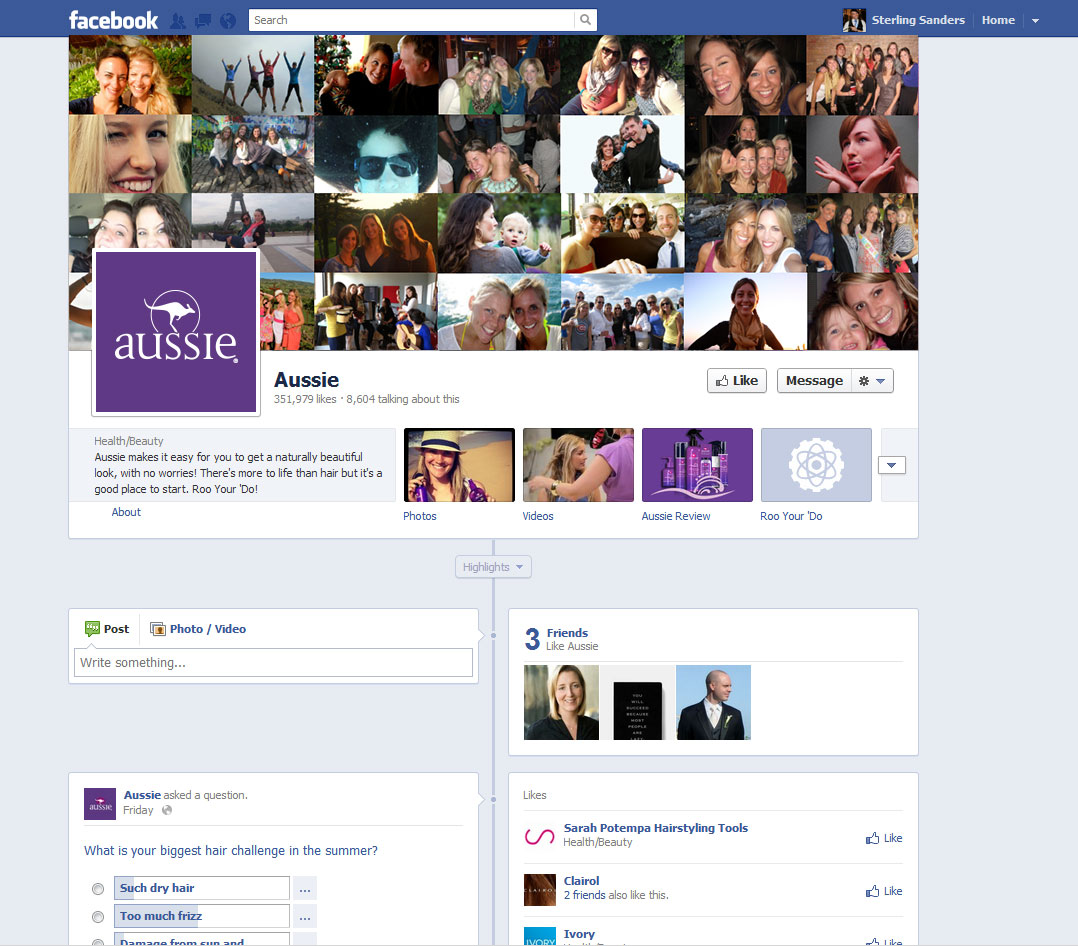Click the 'Such dry hair' answer option
Image resolution: width=1078 pixels, height=946 pixels.
click(201, 888)
